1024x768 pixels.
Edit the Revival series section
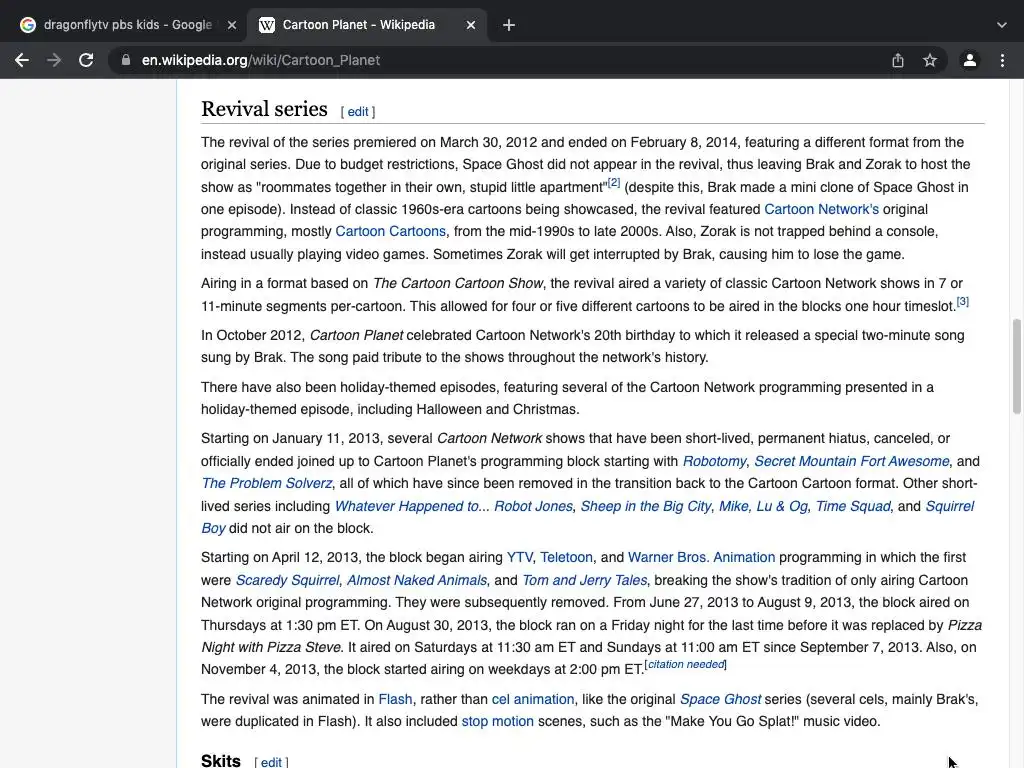click(x=358, y=112)
